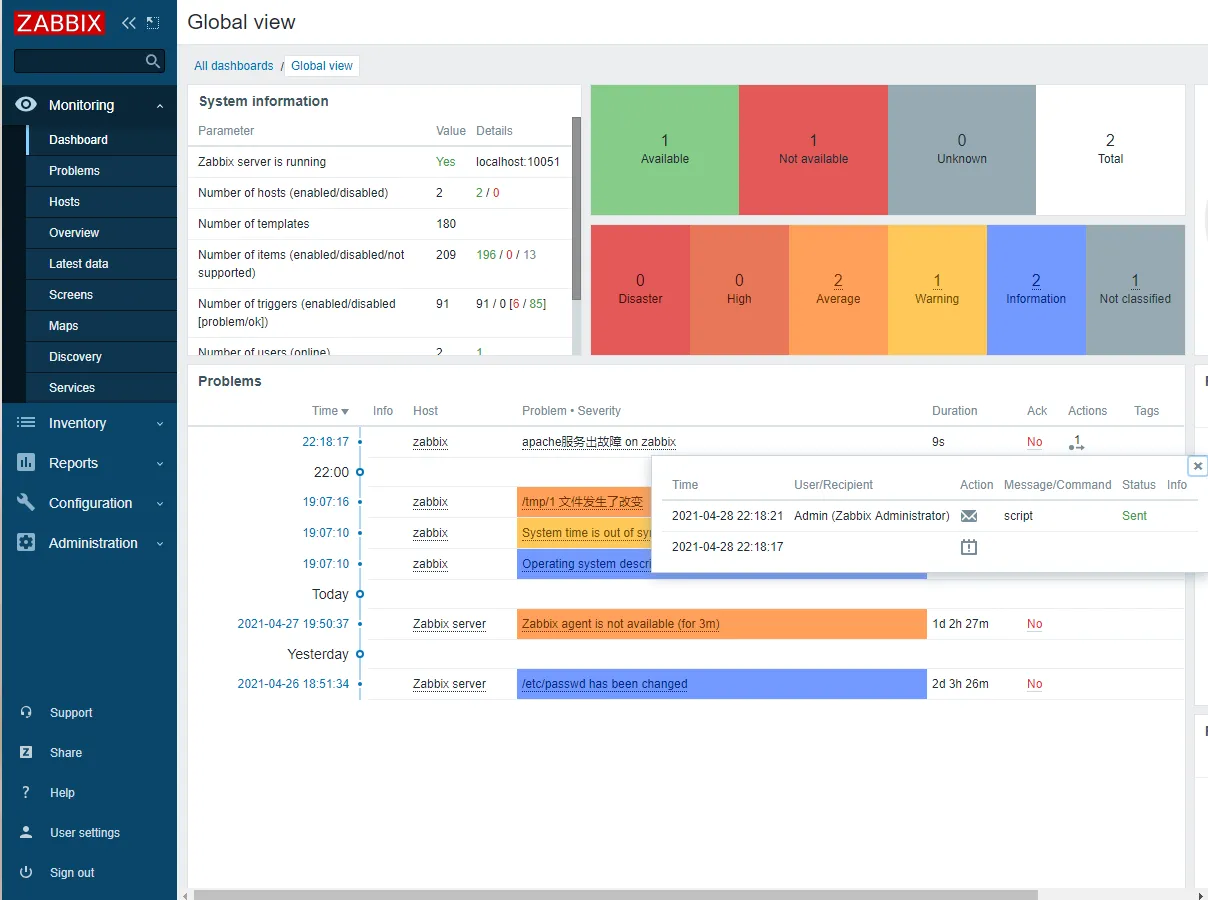This screenshot has width=1208, height=900.
Task: Click the Share Z icon
Action: point(26,753)
